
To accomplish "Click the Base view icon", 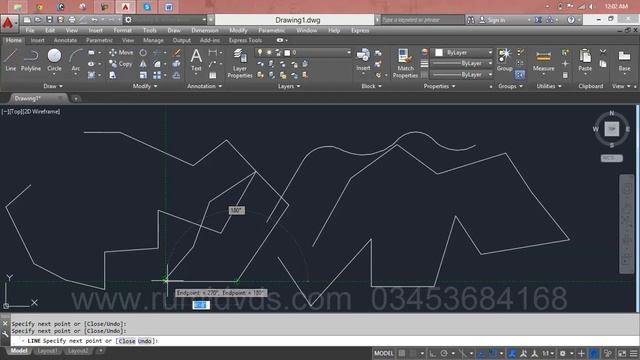I will (624, 60).
